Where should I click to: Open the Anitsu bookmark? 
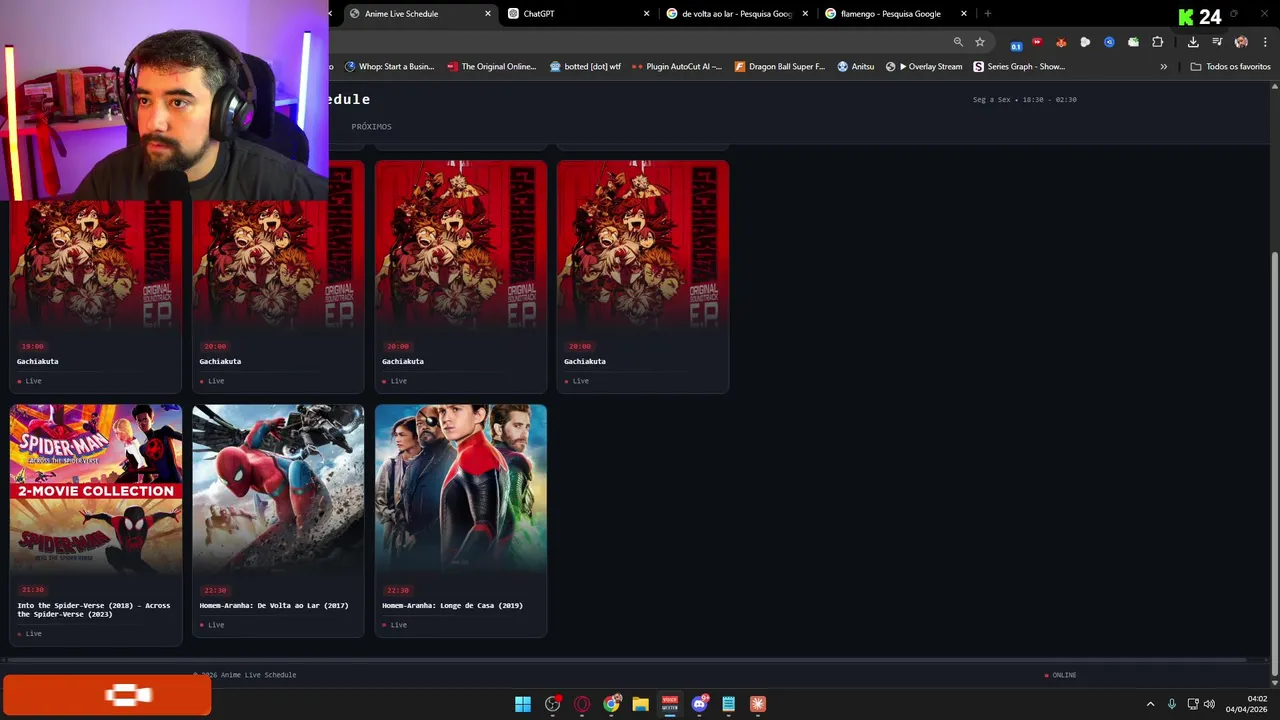856,67
